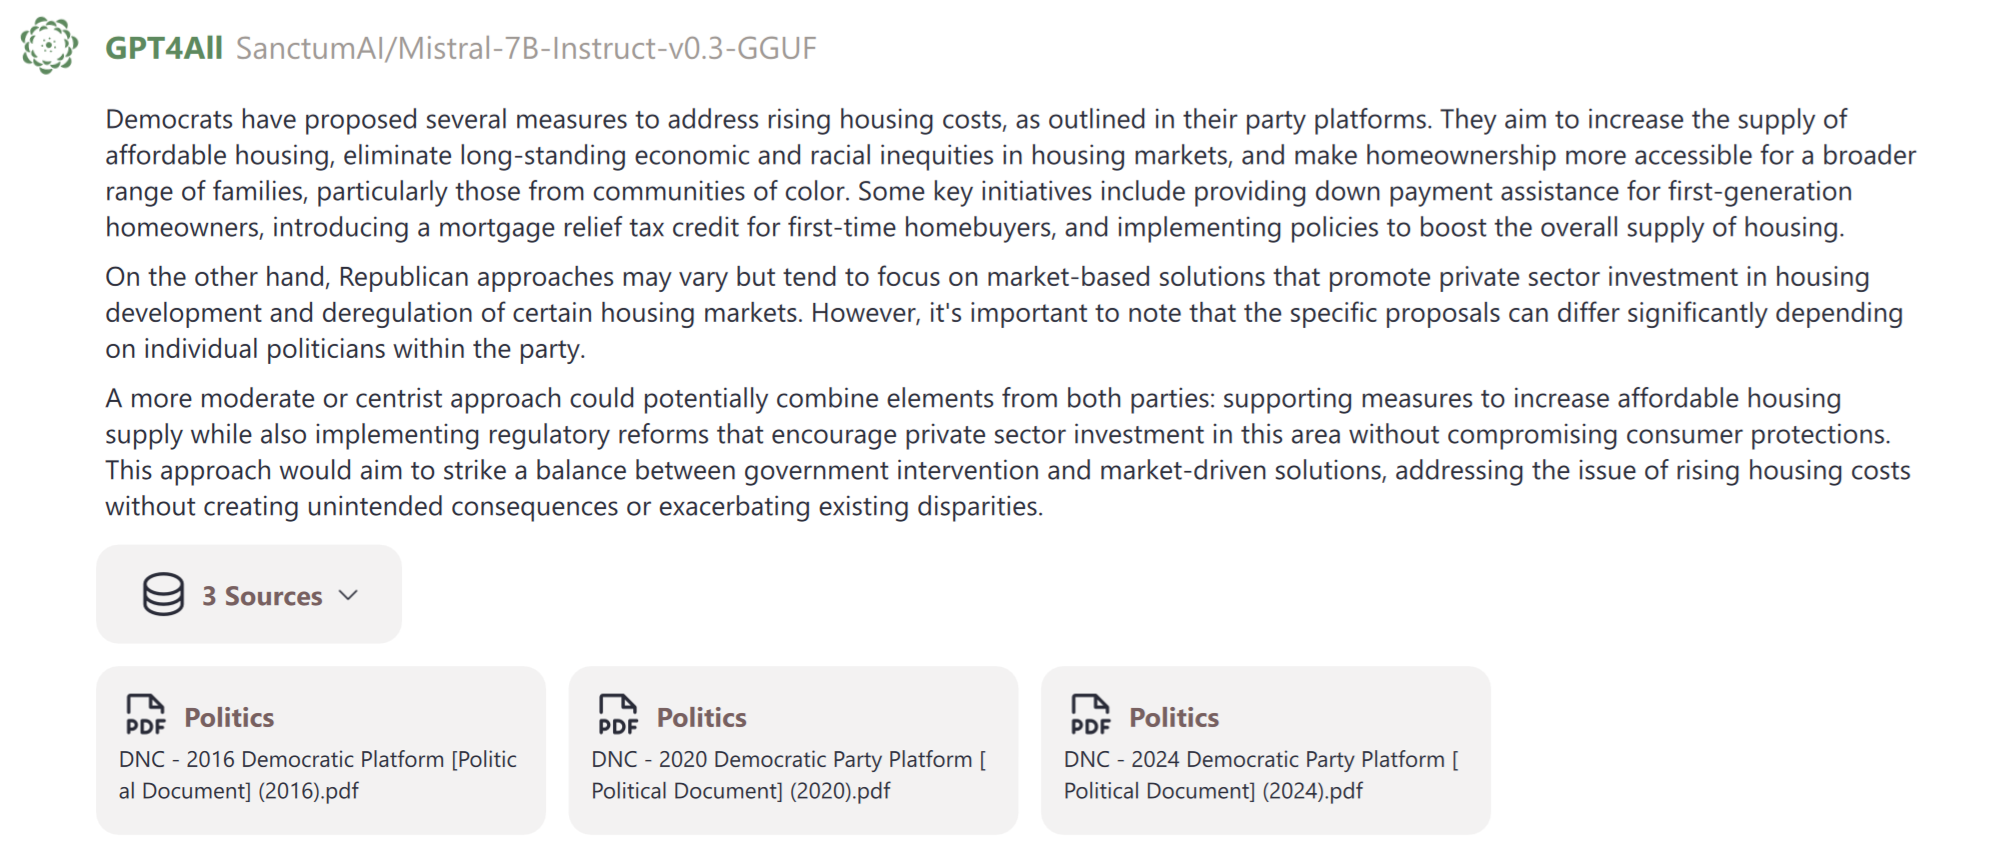Select "Politics" heading on the 2016 source card
The image size is (1990, 864).
229,717
